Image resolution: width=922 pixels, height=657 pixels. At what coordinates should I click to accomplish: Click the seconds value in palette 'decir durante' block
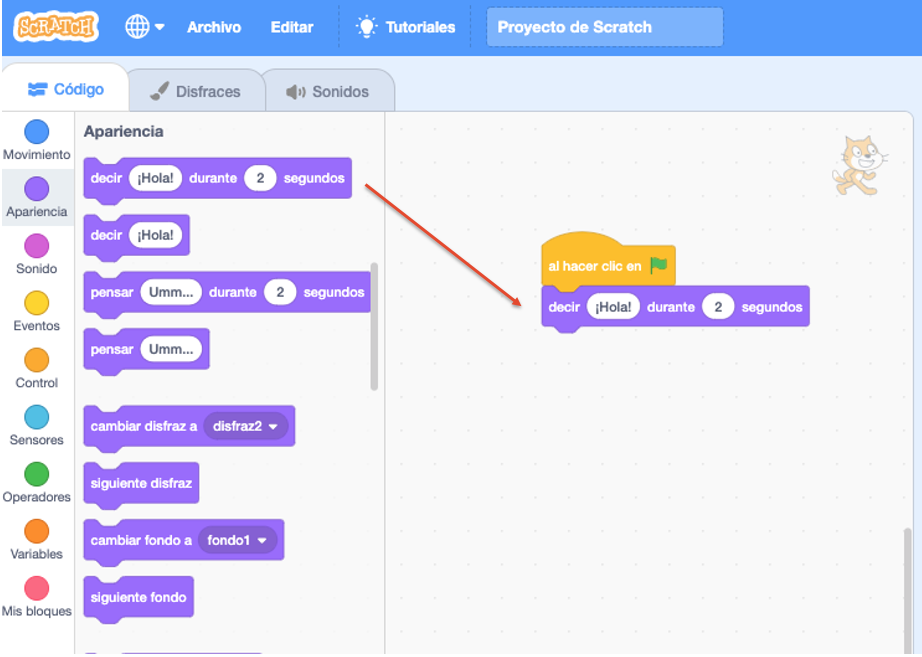click(x=260, y=178)
